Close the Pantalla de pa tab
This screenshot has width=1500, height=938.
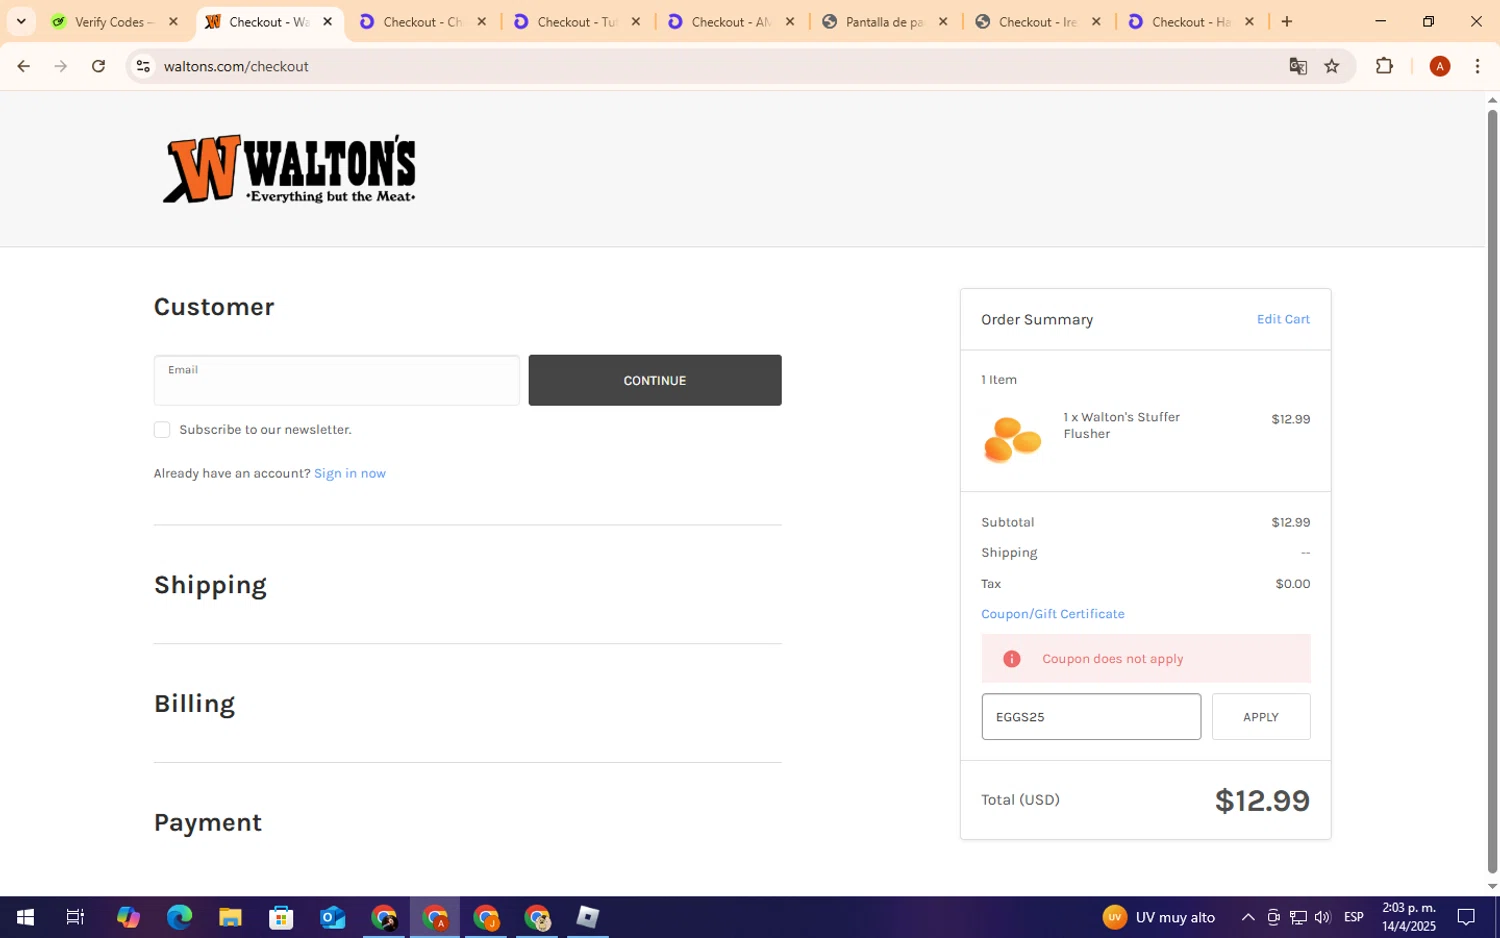943,21
